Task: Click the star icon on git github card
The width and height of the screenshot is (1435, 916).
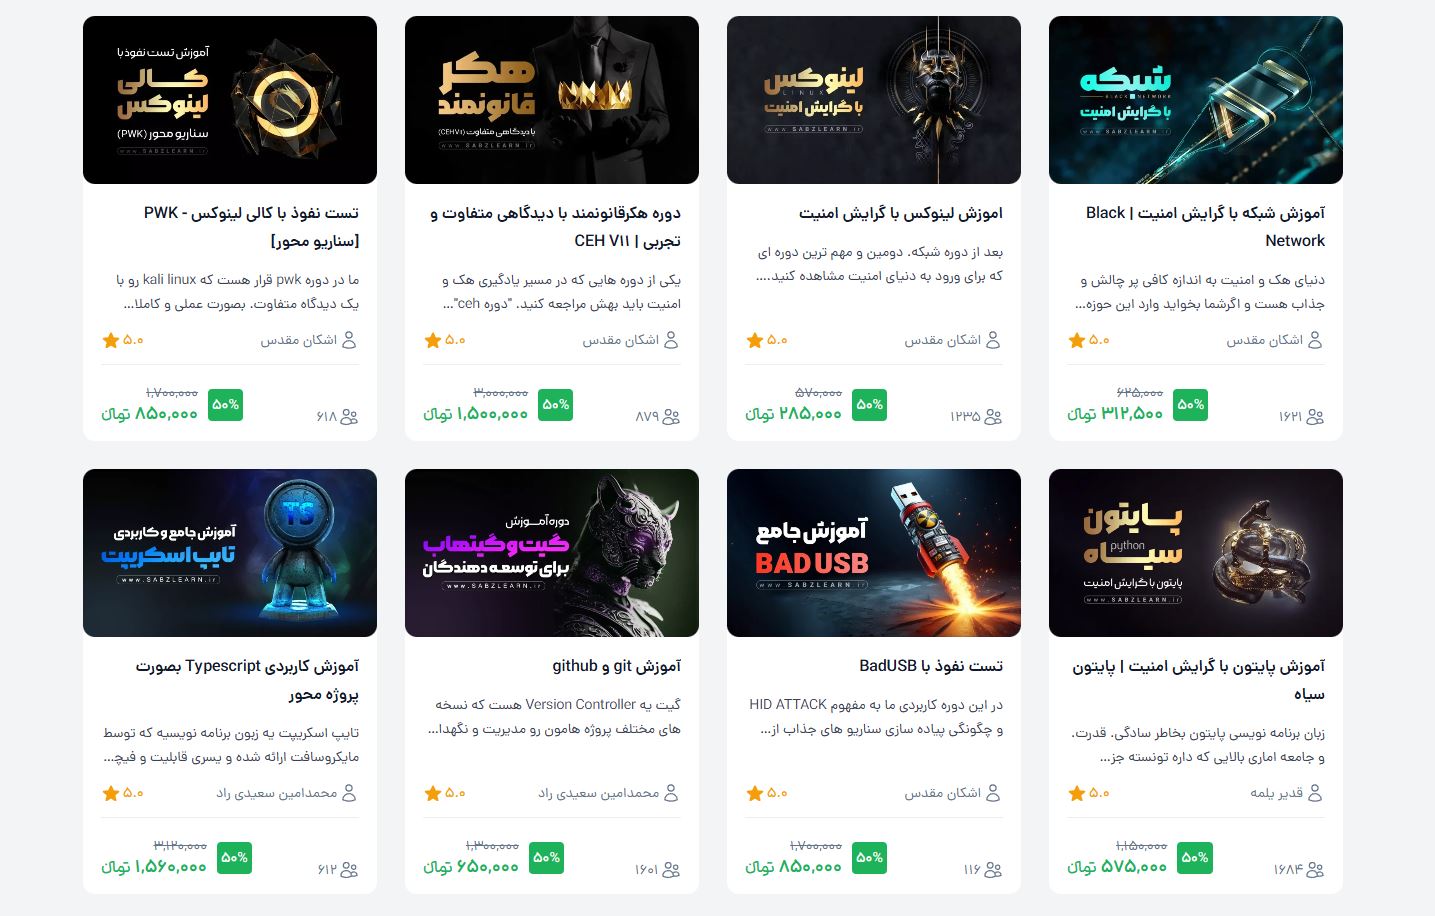Action: point(433,794)
